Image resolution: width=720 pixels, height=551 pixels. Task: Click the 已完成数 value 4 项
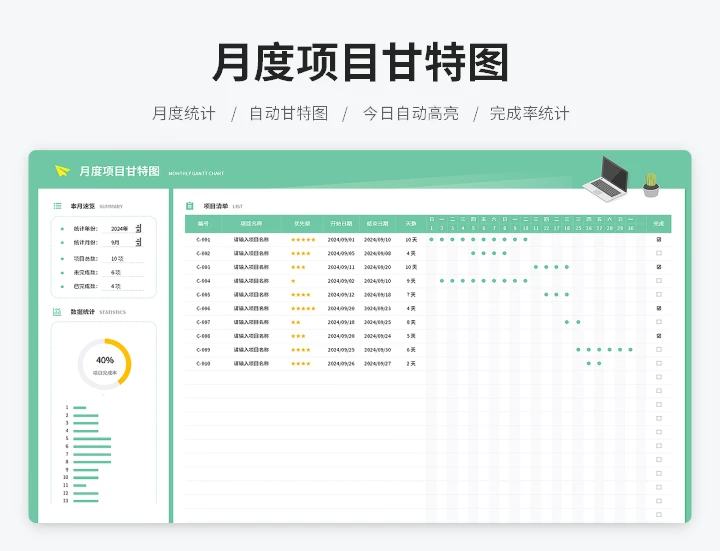[116, 287]
